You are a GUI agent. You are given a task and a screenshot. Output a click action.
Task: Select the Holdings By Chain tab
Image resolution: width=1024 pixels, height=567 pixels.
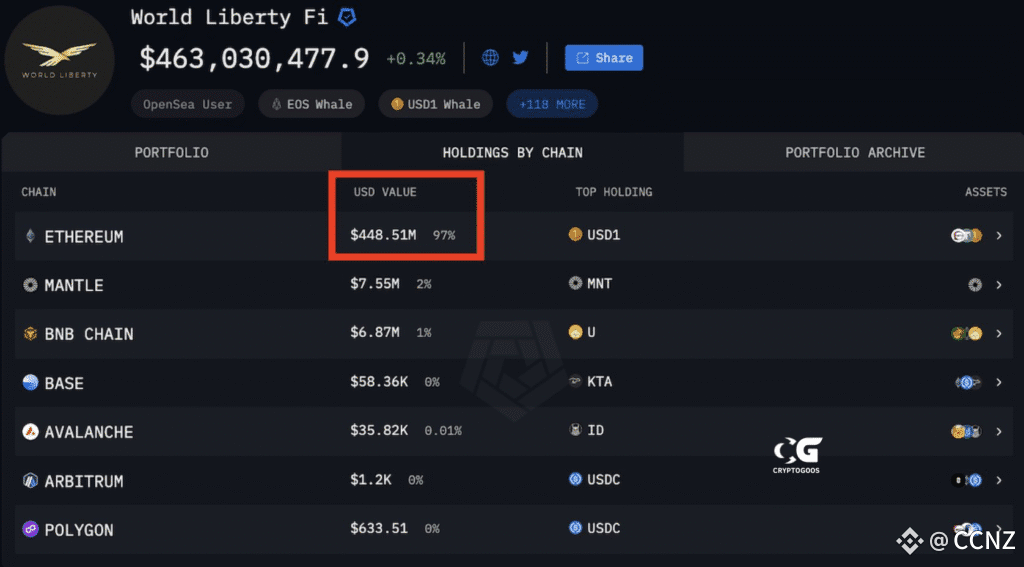click(x=513, y=153)
